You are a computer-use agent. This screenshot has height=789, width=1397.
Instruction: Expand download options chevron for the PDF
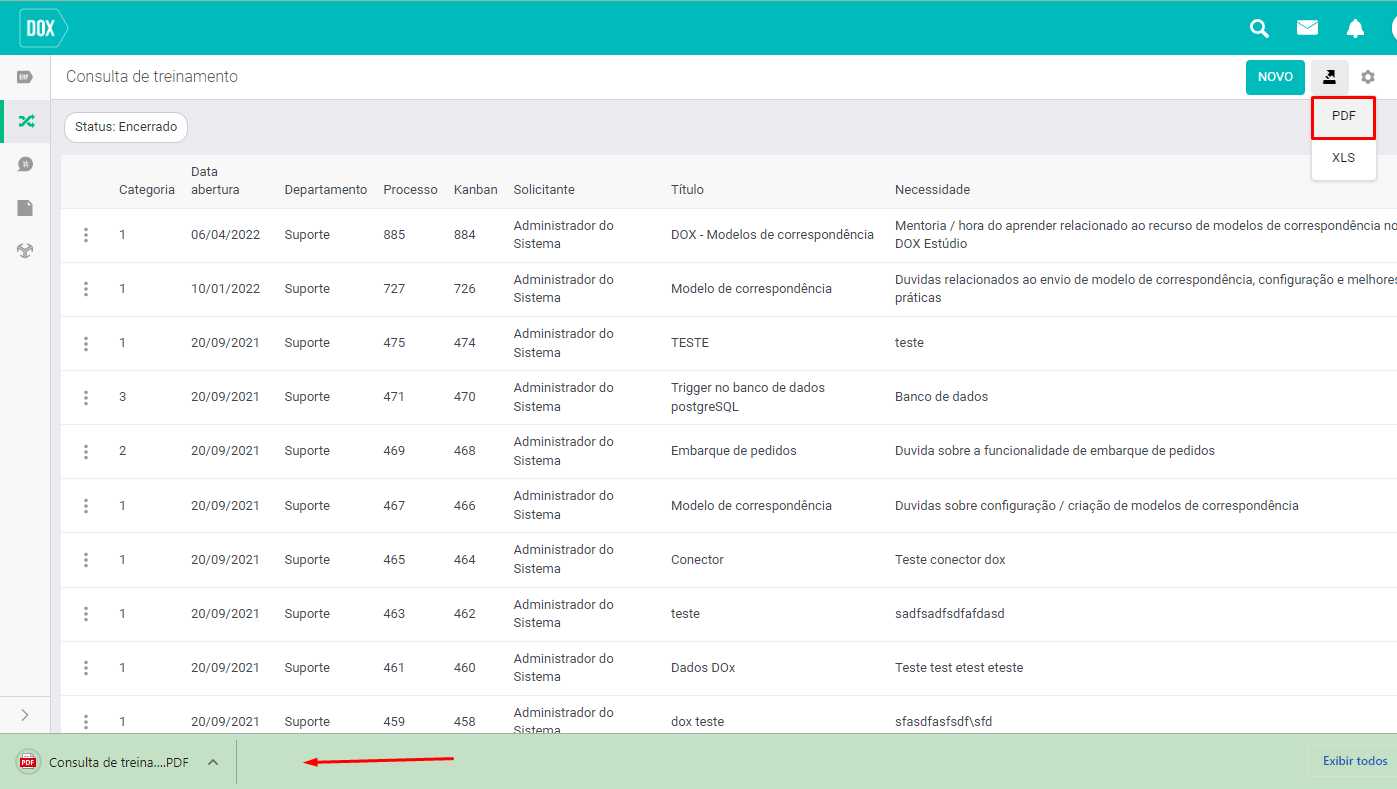212,762
